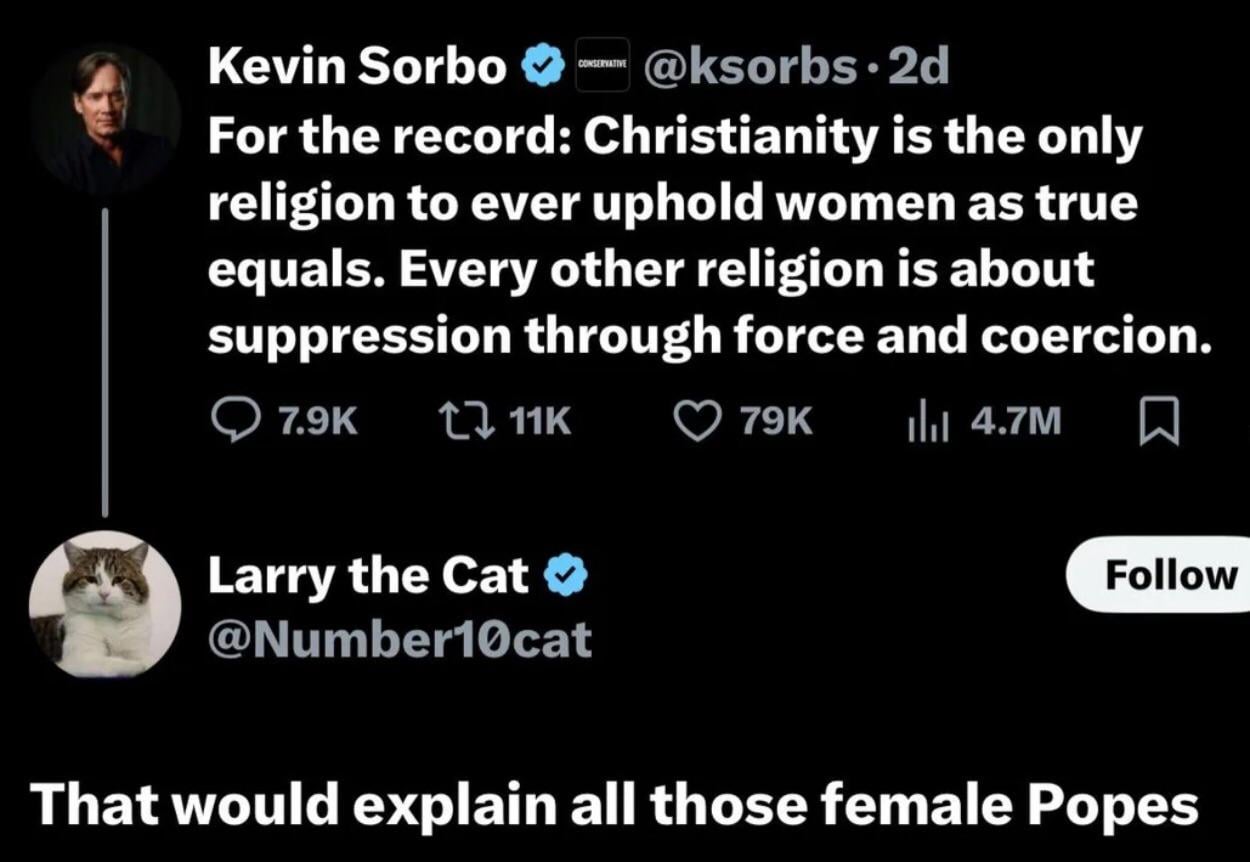Click the Kevin Sorbo display name
Screen dimensions: 1250x862
coord(357,67)
